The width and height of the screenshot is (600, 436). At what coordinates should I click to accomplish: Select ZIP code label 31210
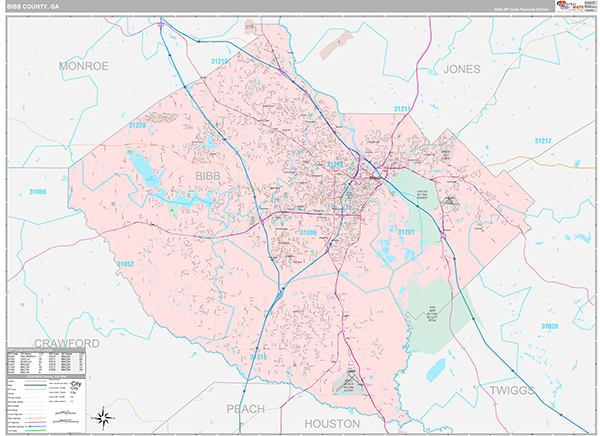(x=219, y=61)
